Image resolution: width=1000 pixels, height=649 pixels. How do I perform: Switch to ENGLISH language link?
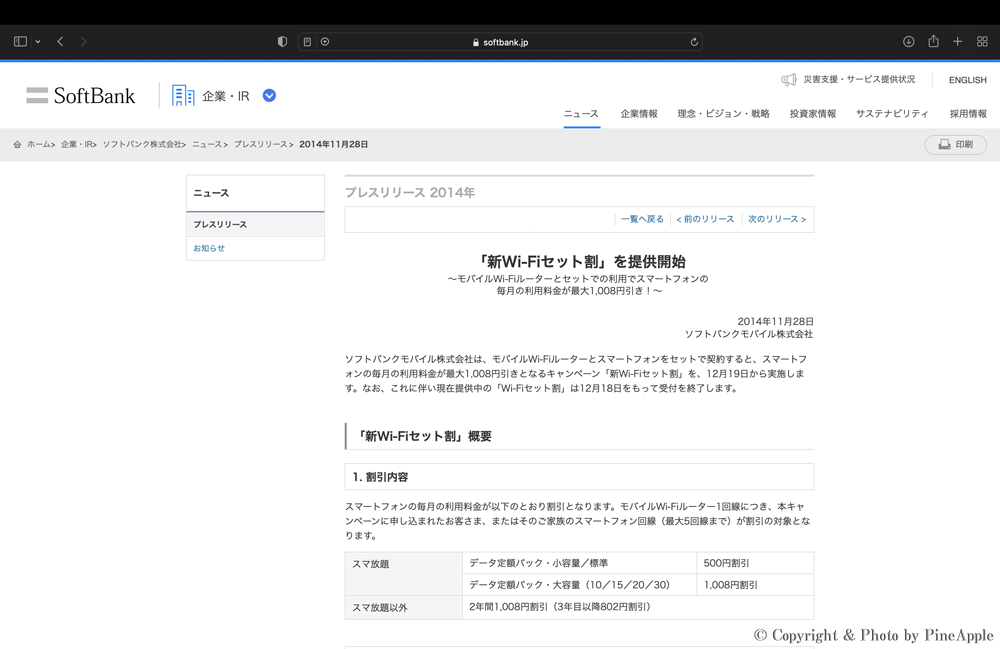point(967,80)
